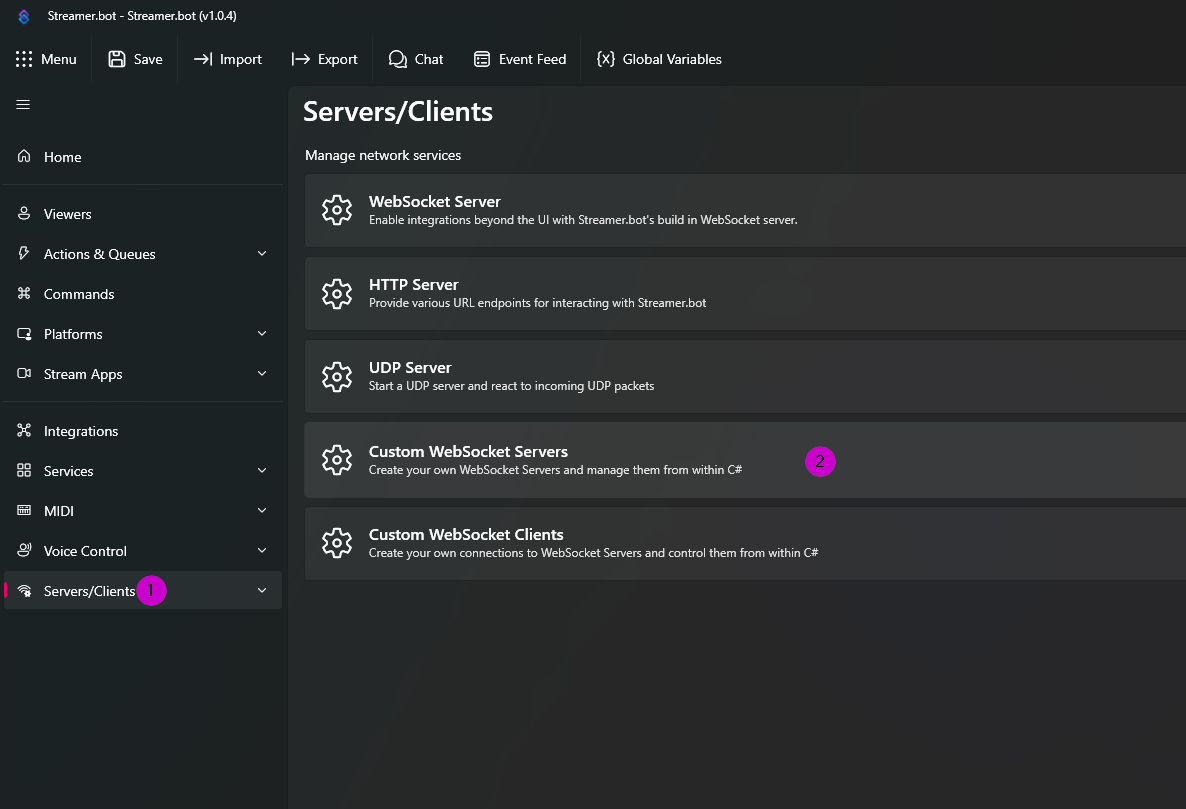
Task: Click the 'Manage network services' subtitle
Action: [383, 155]
